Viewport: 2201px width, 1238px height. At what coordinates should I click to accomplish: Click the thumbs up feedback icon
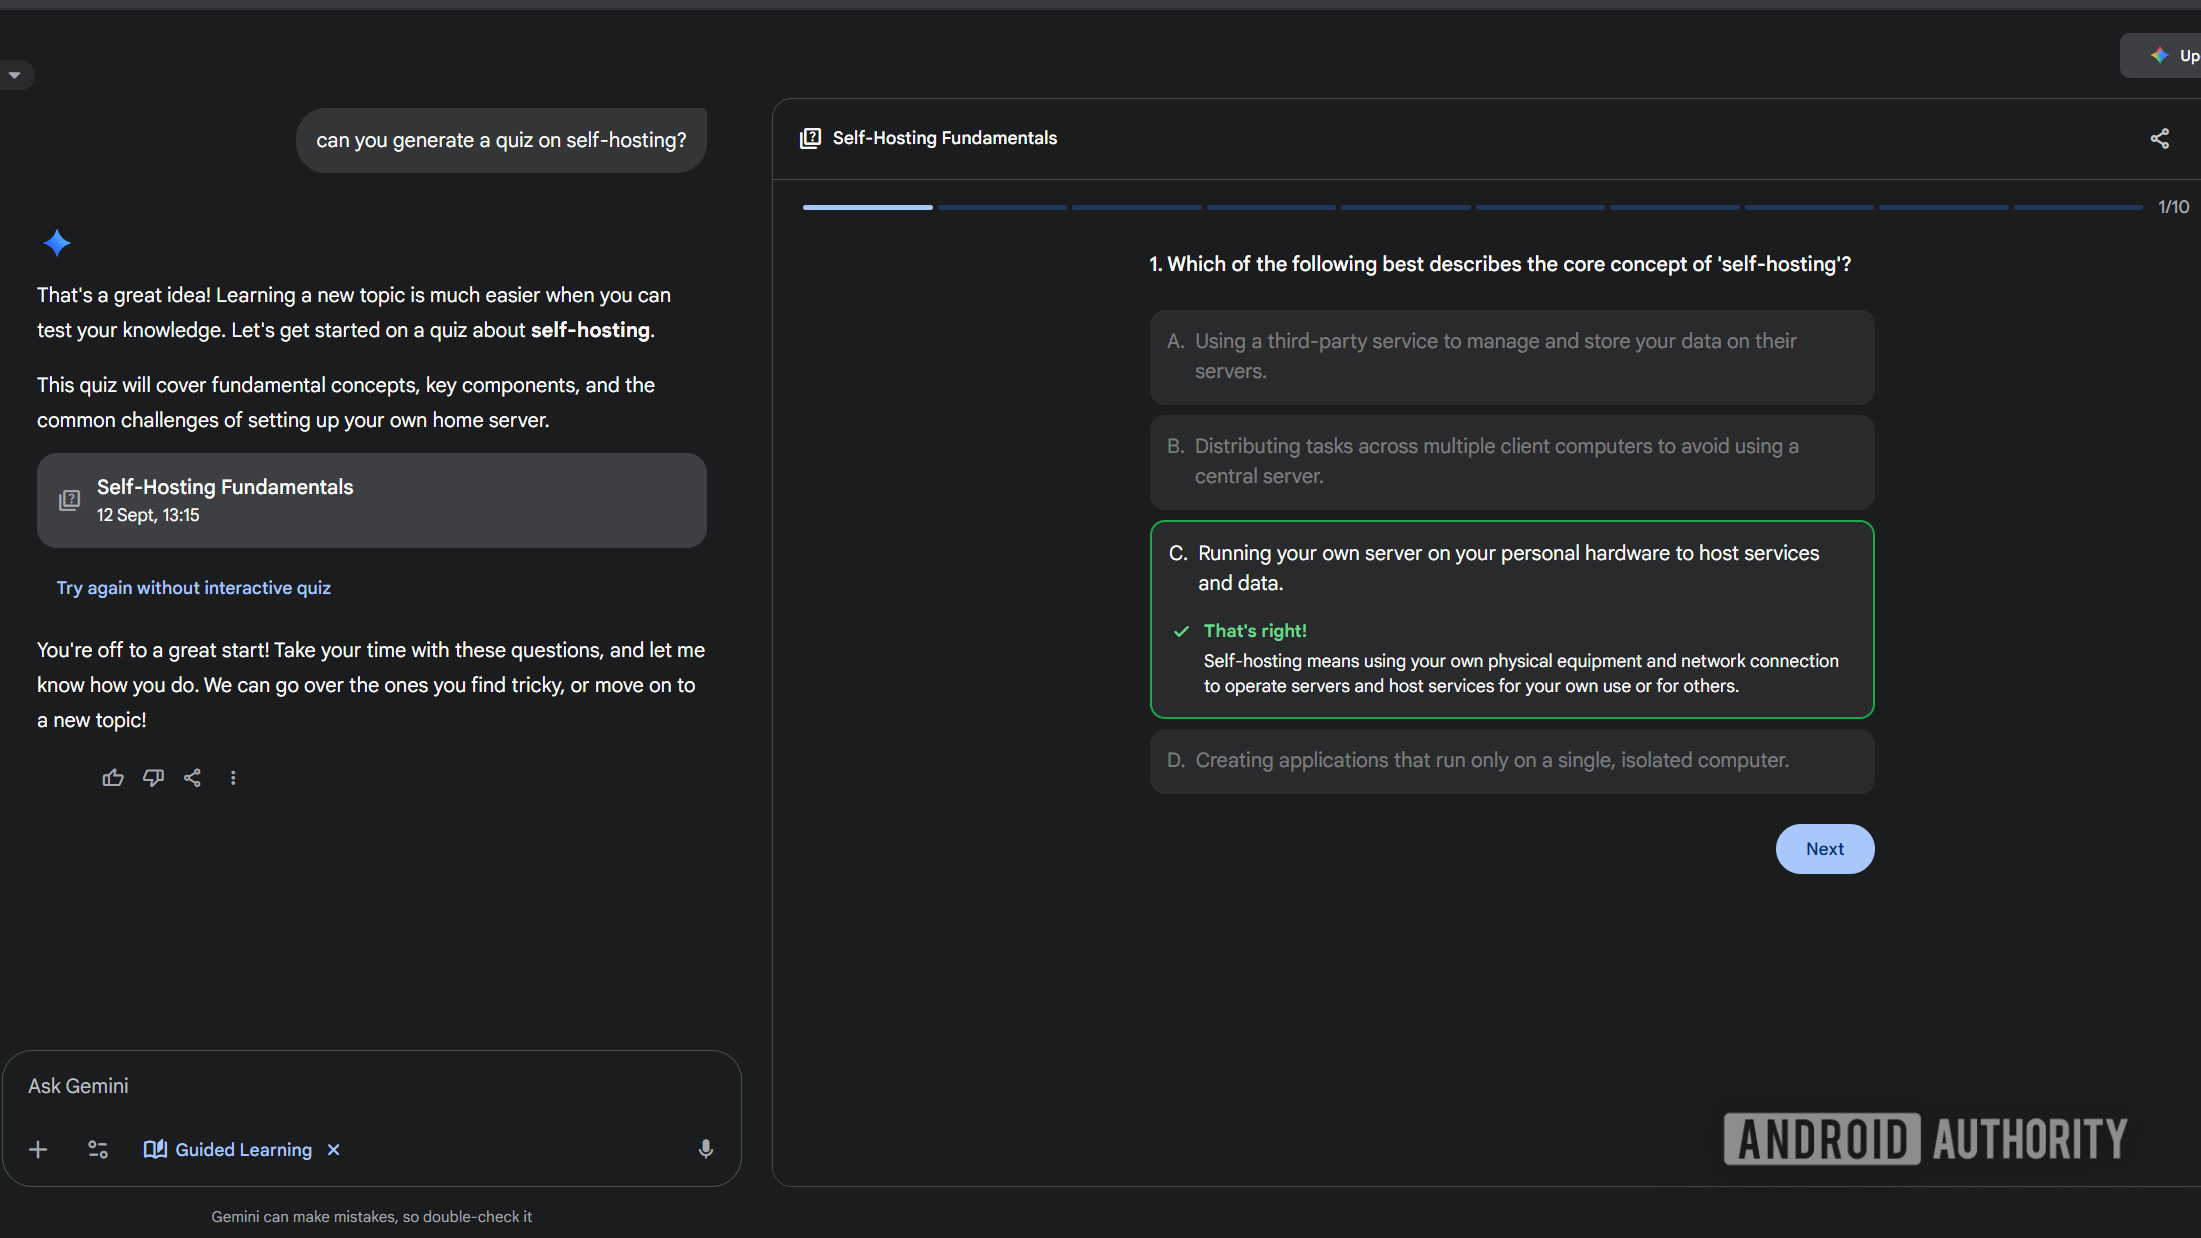pyautogui.click(x=113, y=778)
